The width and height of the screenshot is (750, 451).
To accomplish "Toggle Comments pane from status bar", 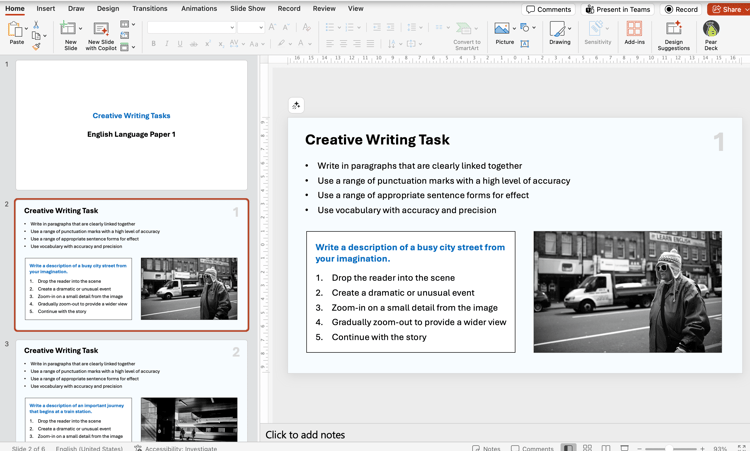I will 532,448.
